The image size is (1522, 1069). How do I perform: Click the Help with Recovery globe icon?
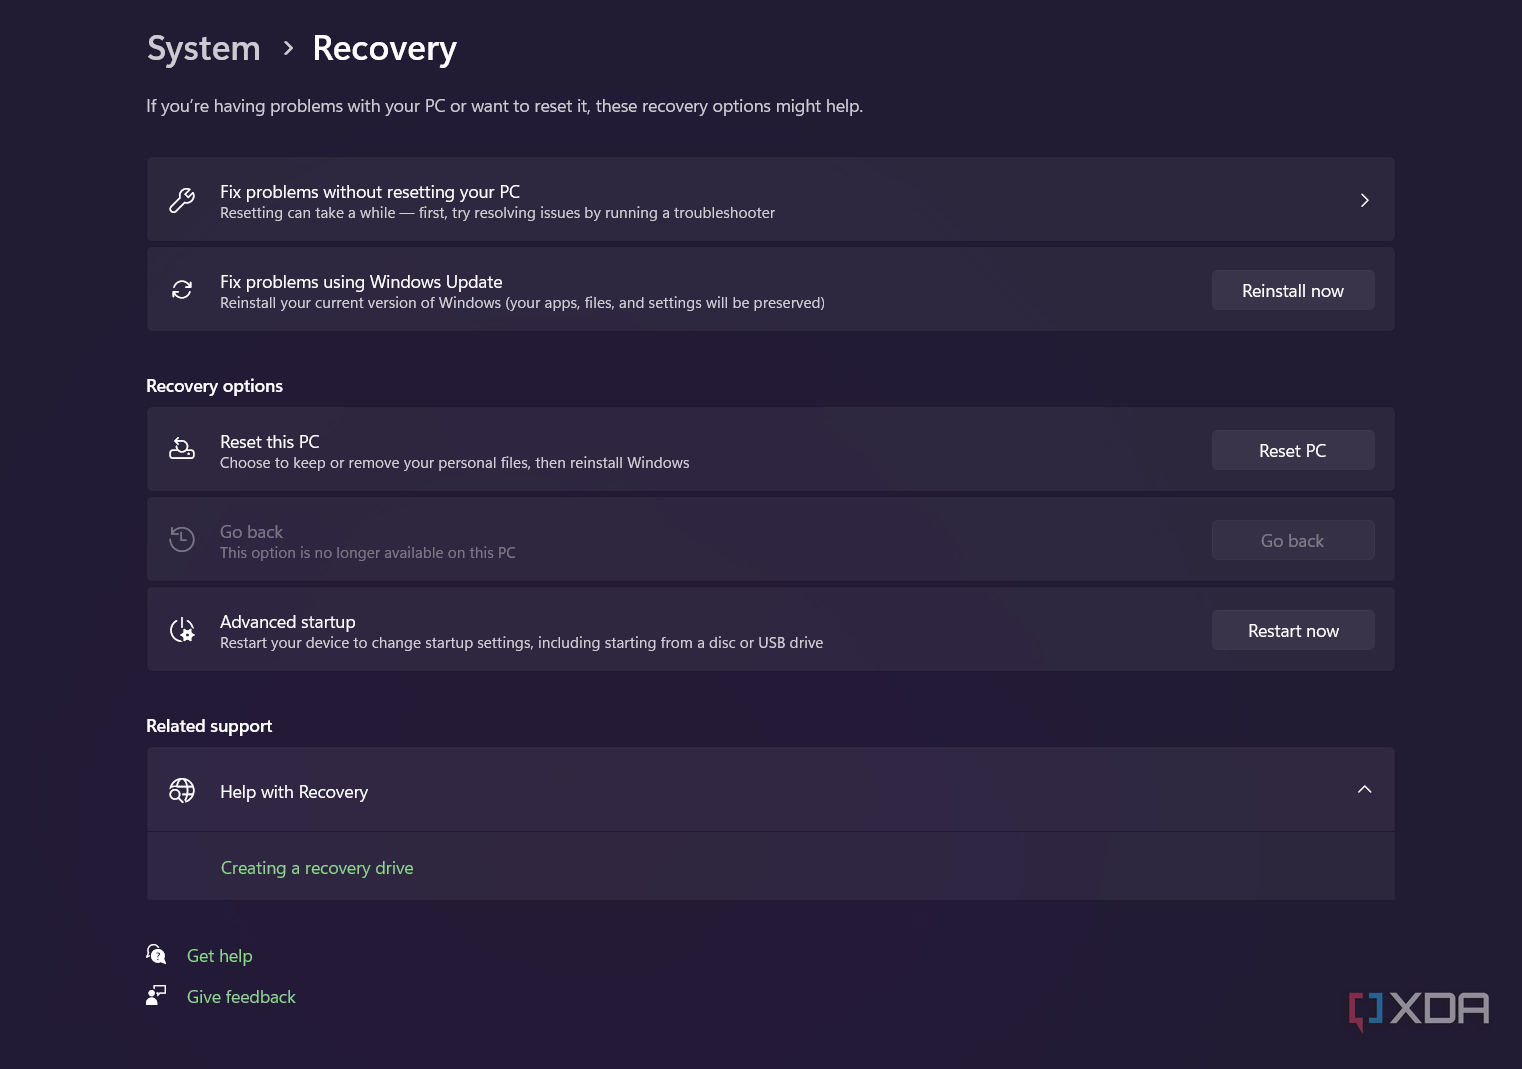click(182, 791)
